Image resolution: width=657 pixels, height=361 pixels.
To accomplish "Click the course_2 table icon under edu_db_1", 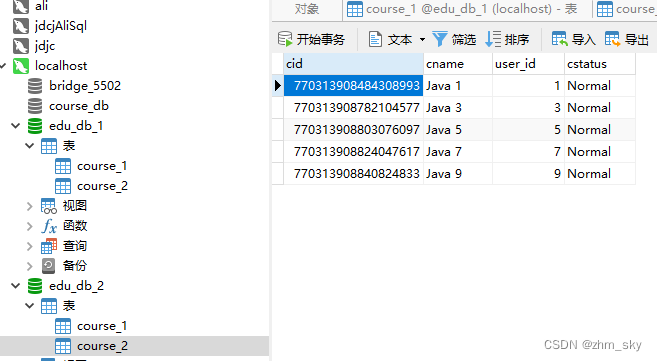I will coord(63,186).
